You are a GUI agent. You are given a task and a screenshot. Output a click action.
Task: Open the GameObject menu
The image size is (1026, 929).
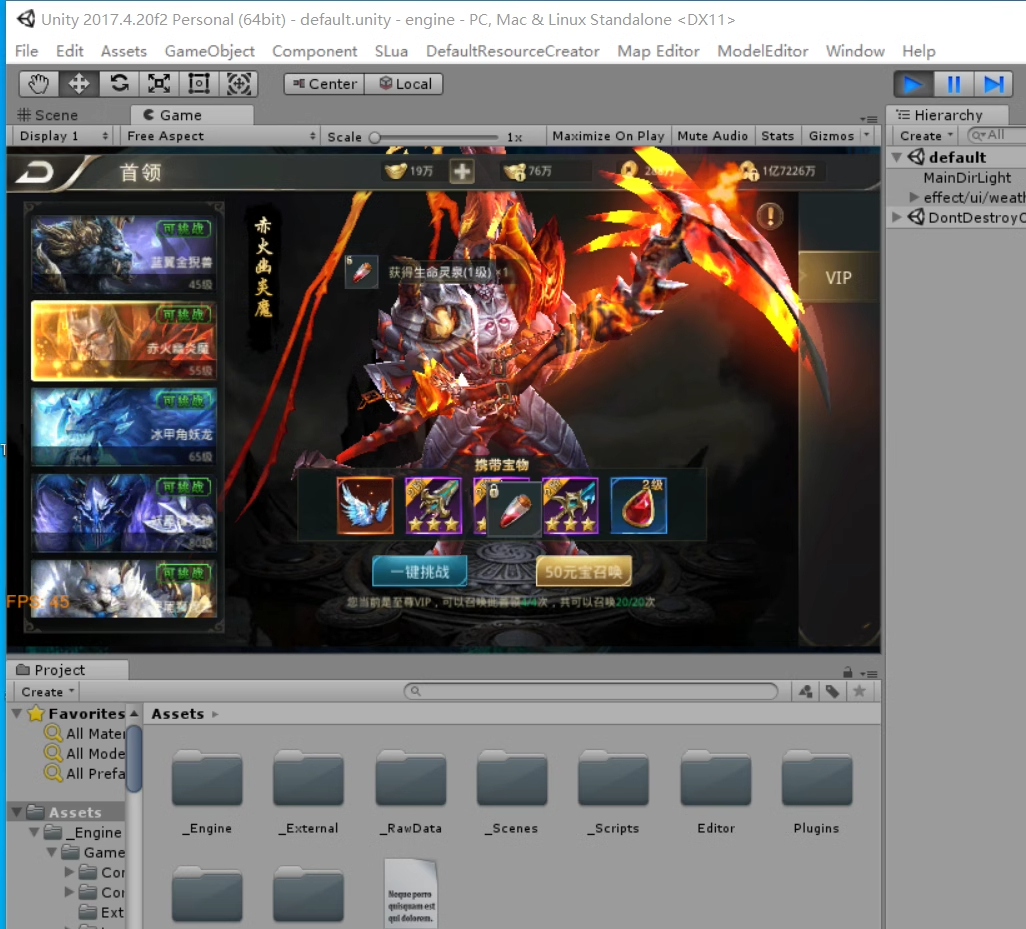[209, 51]
